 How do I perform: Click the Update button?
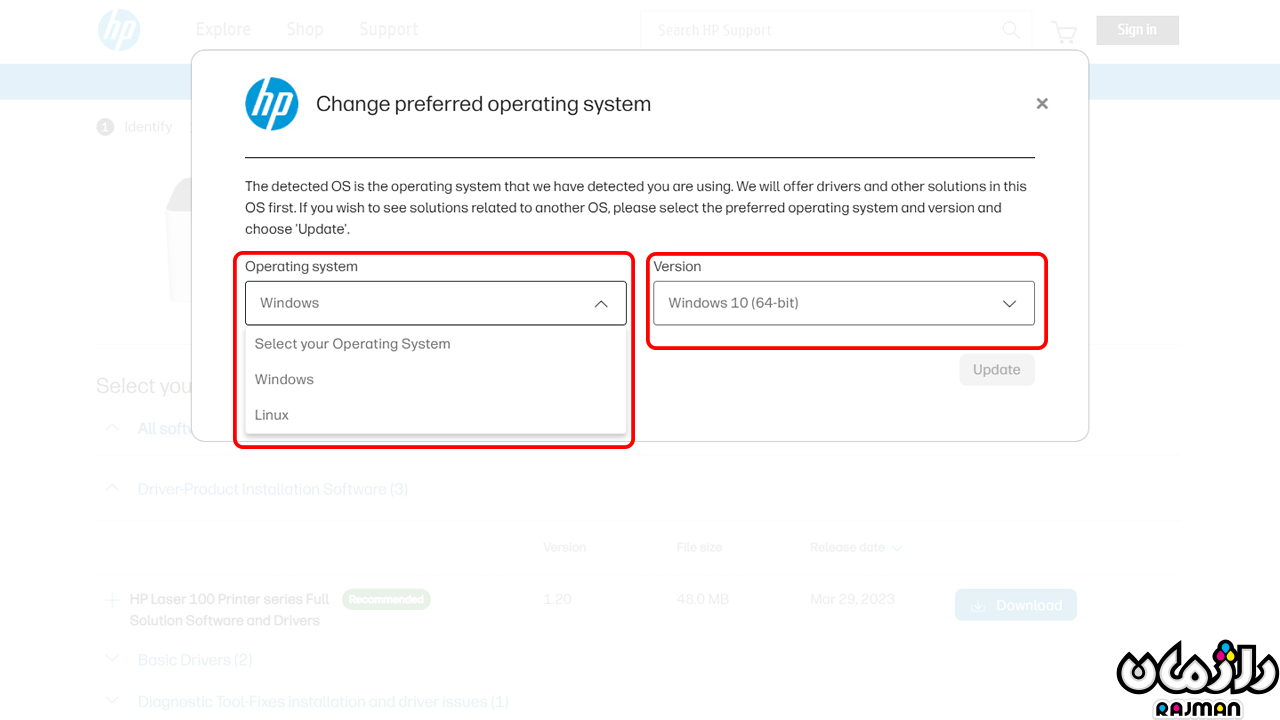[x=997, y=370]
